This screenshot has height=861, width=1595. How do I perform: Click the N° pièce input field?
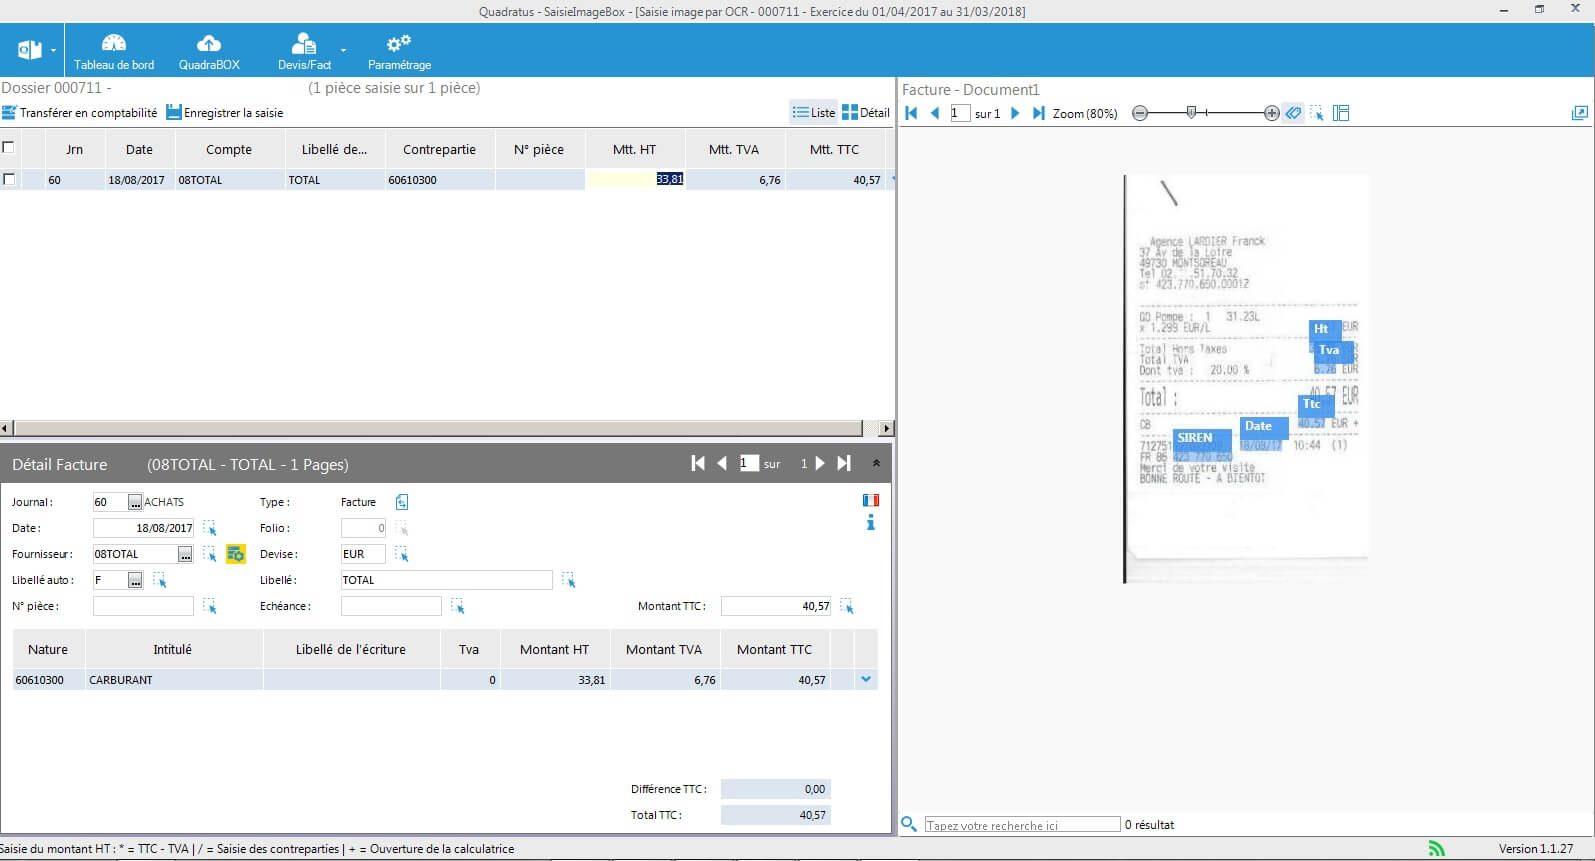coord(143,606)
